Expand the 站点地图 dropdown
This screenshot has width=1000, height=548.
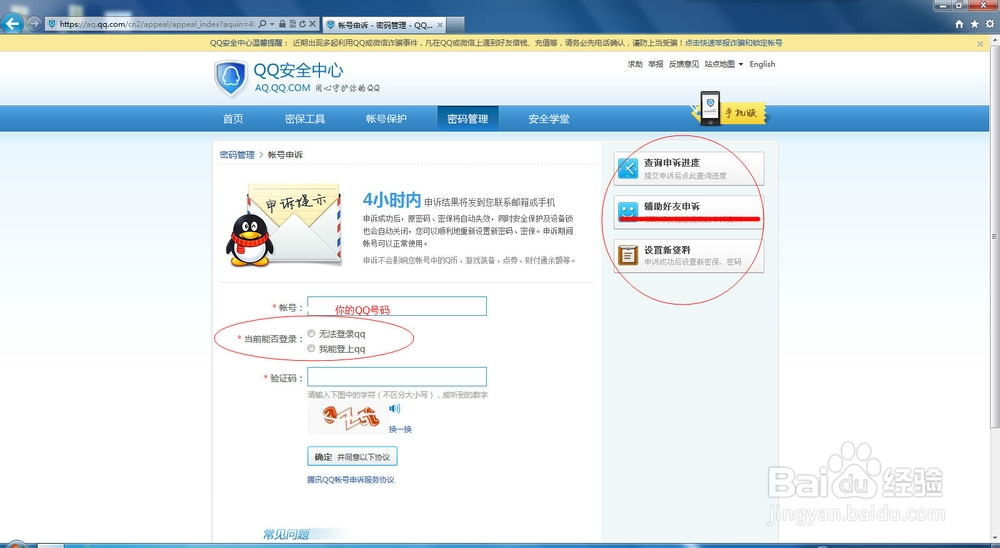click(723, 64)
